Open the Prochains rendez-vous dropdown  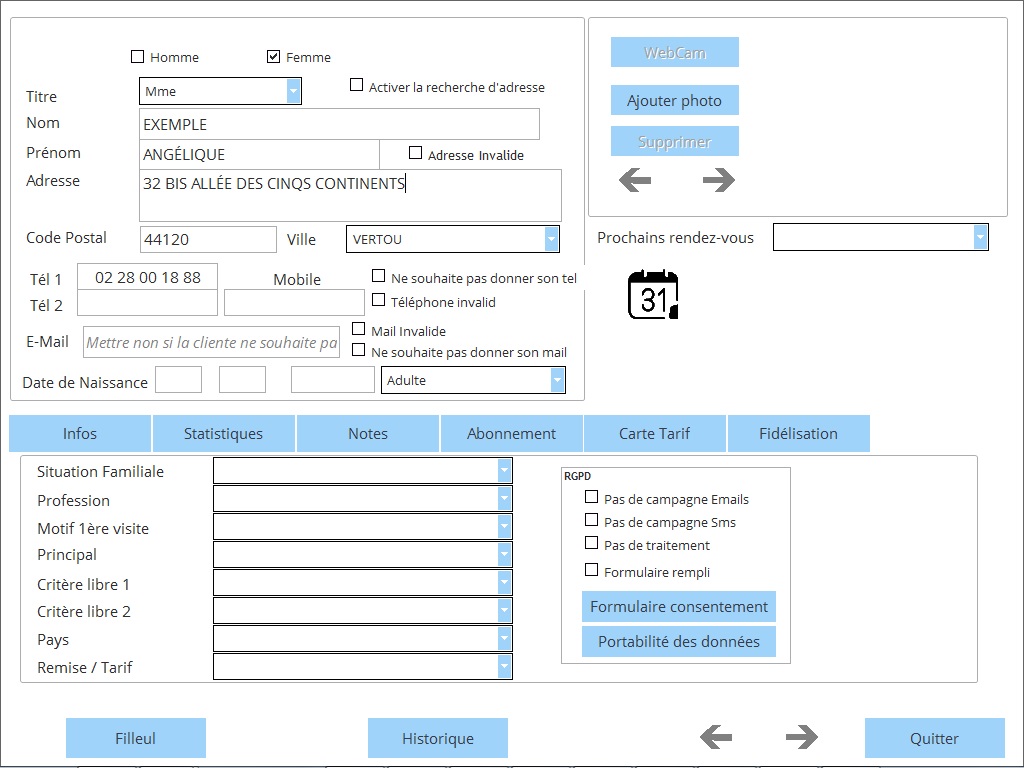tap(981, 237)
